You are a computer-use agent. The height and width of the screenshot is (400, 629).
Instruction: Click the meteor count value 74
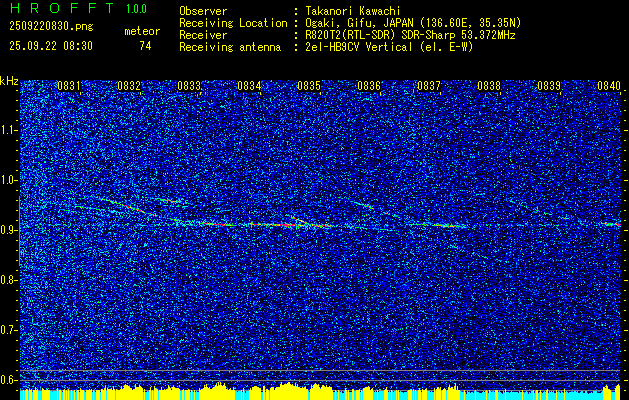click(x=145, y=46)
